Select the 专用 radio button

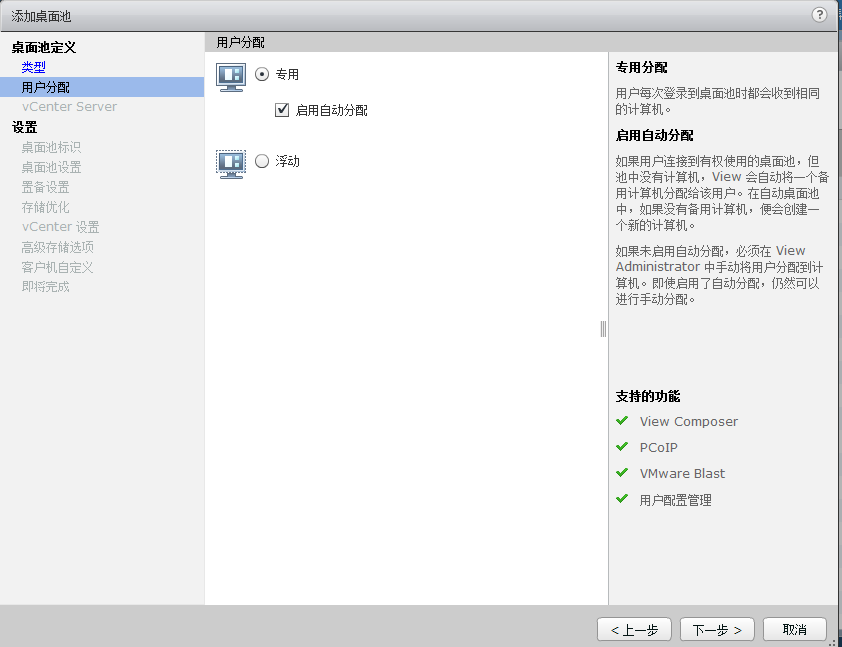coord(262,74)
